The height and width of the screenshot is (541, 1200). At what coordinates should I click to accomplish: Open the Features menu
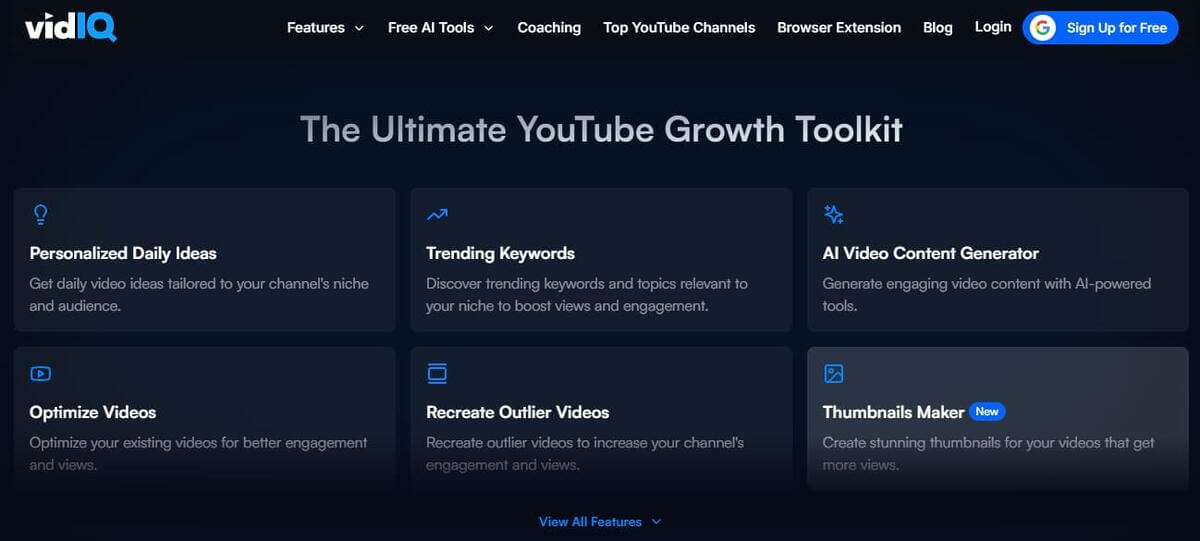[x=326, y=28]
